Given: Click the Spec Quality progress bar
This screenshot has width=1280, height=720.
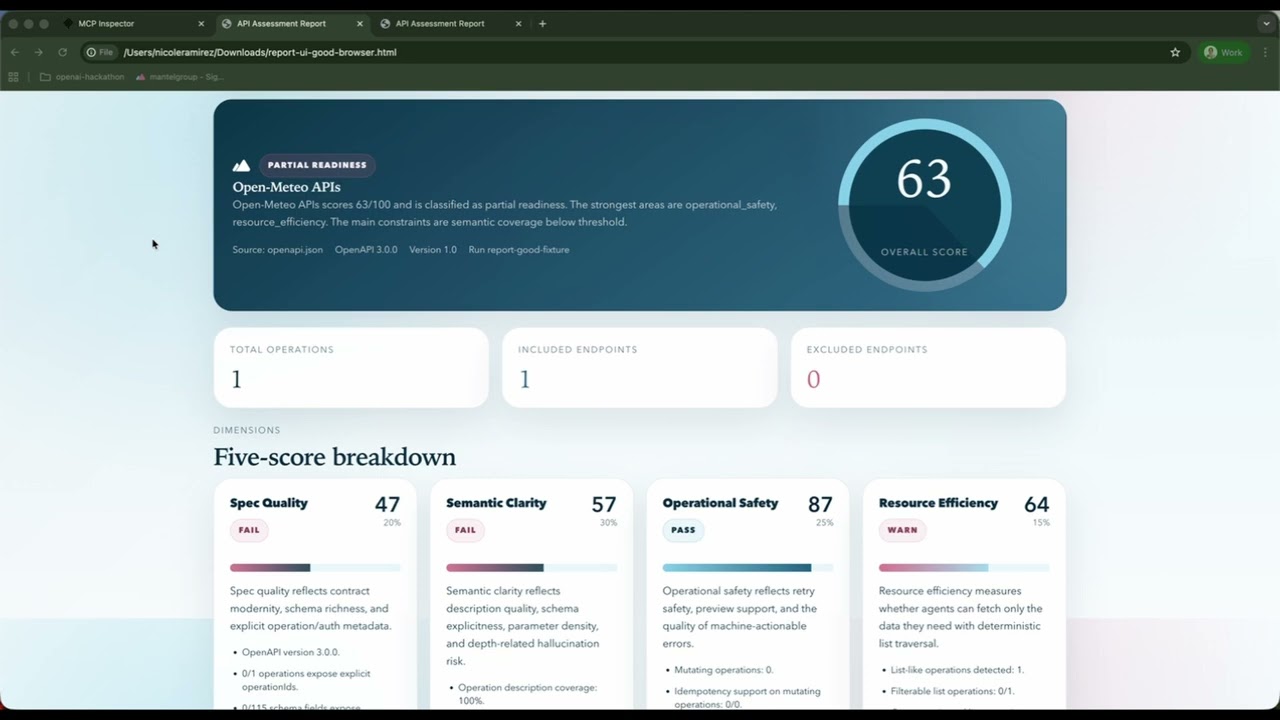Looking at the screenshot, I should tap(315, 568).
